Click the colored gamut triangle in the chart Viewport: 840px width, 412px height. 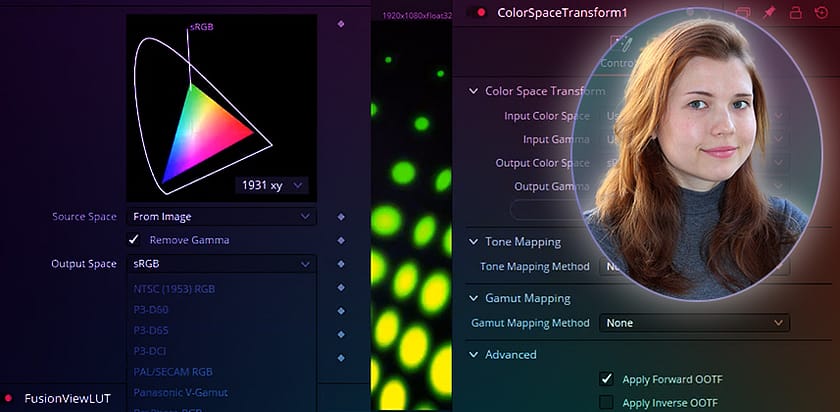click(x=204, y=132)
